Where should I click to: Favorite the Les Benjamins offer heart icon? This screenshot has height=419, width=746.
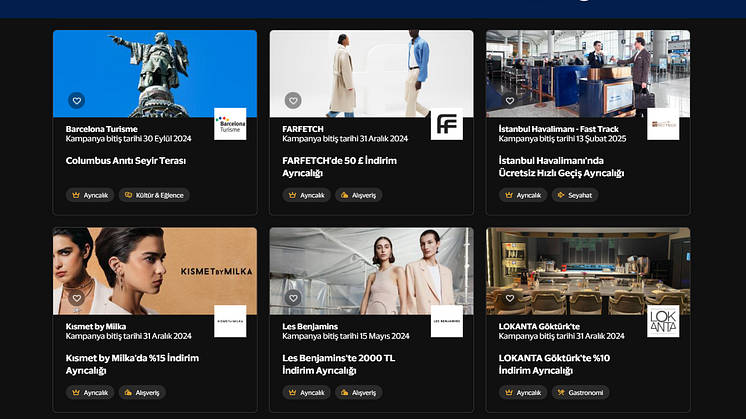tap(293, 298)
